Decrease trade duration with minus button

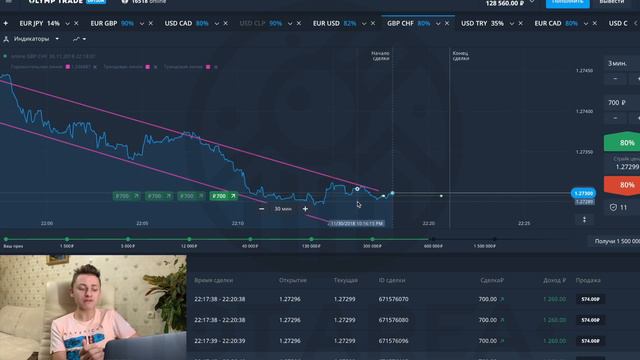[x=616, y=78]
